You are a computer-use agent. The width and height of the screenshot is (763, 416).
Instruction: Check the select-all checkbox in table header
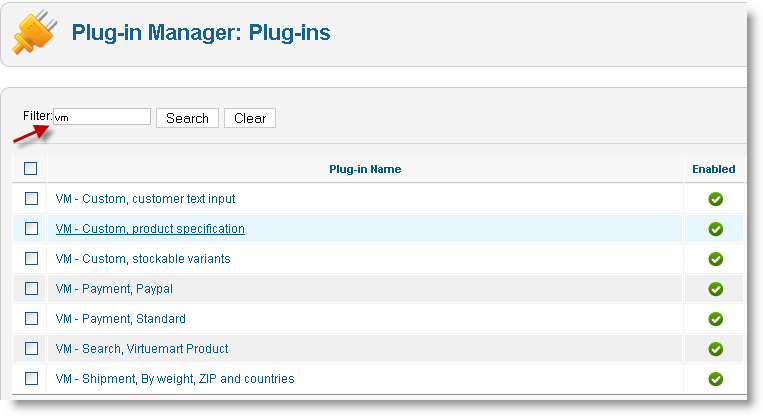[x=31, y=169]
